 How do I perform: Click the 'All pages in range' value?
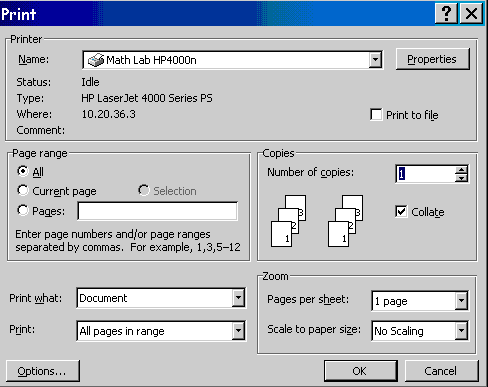122,331
